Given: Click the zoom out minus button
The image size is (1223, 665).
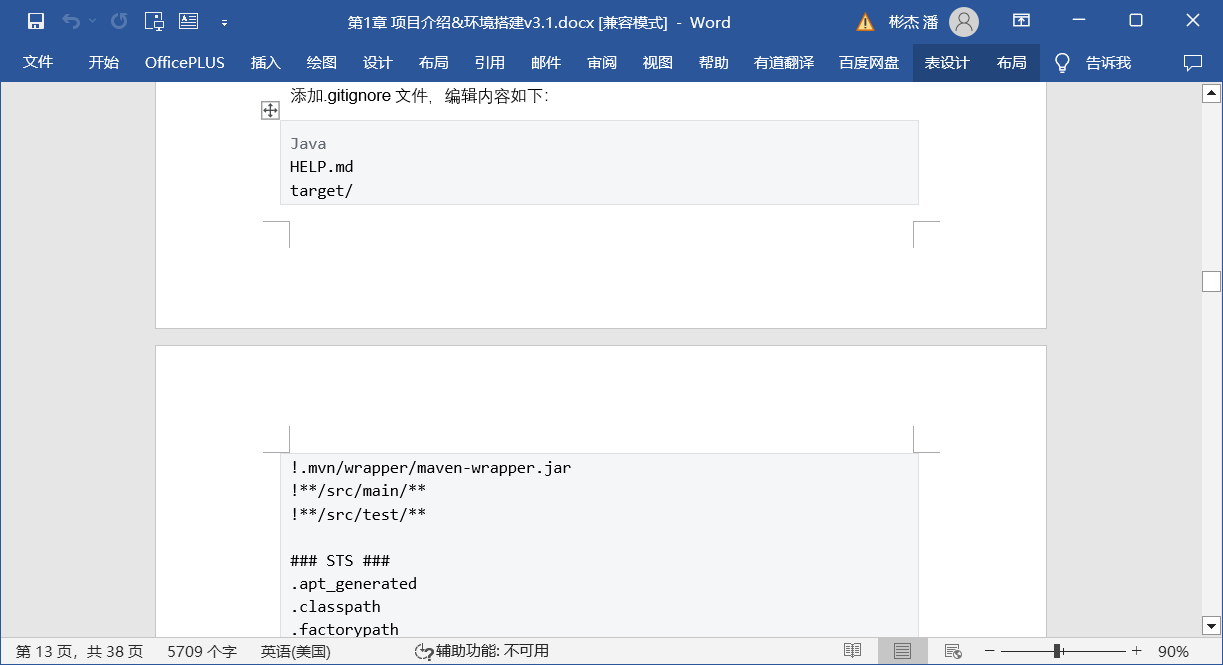Looking at the screenshot, I should [990, 651].
